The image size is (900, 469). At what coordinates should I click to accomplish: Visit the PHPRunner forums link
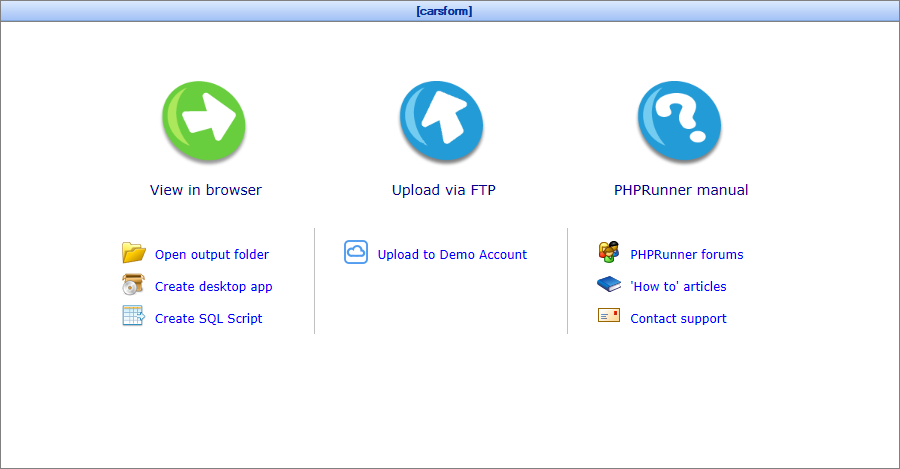click(x=686, y=254)
